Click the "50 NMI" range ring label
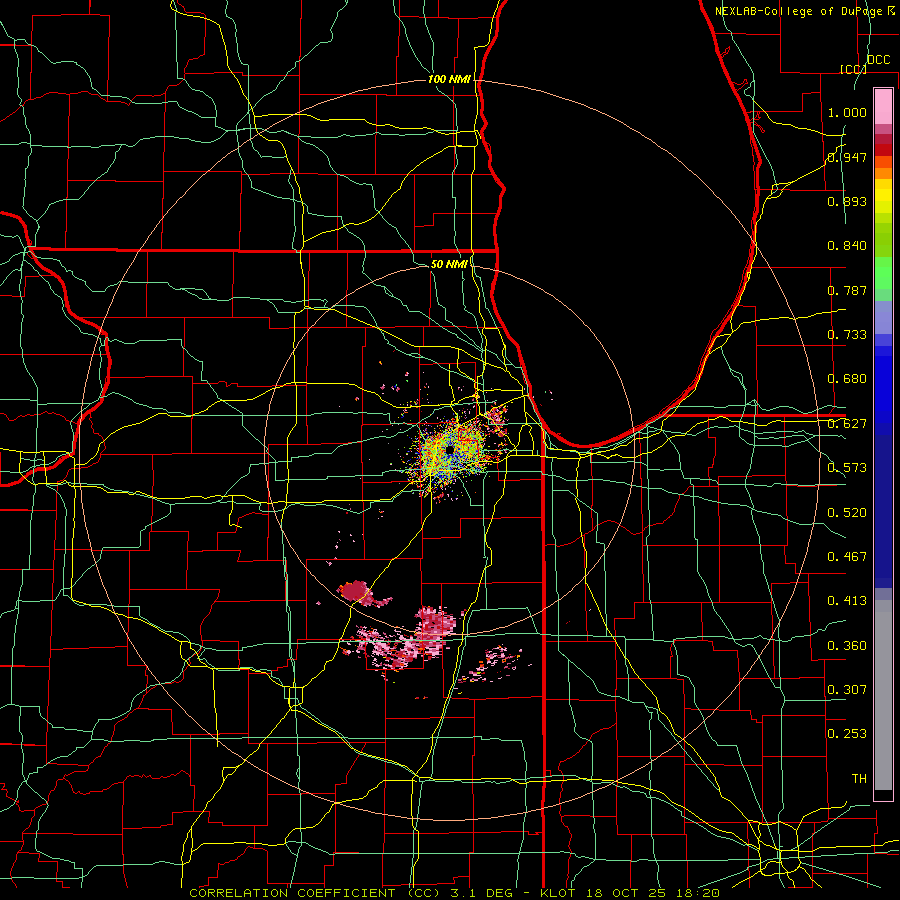Viewport: 900px width, 900px height. 449,264
